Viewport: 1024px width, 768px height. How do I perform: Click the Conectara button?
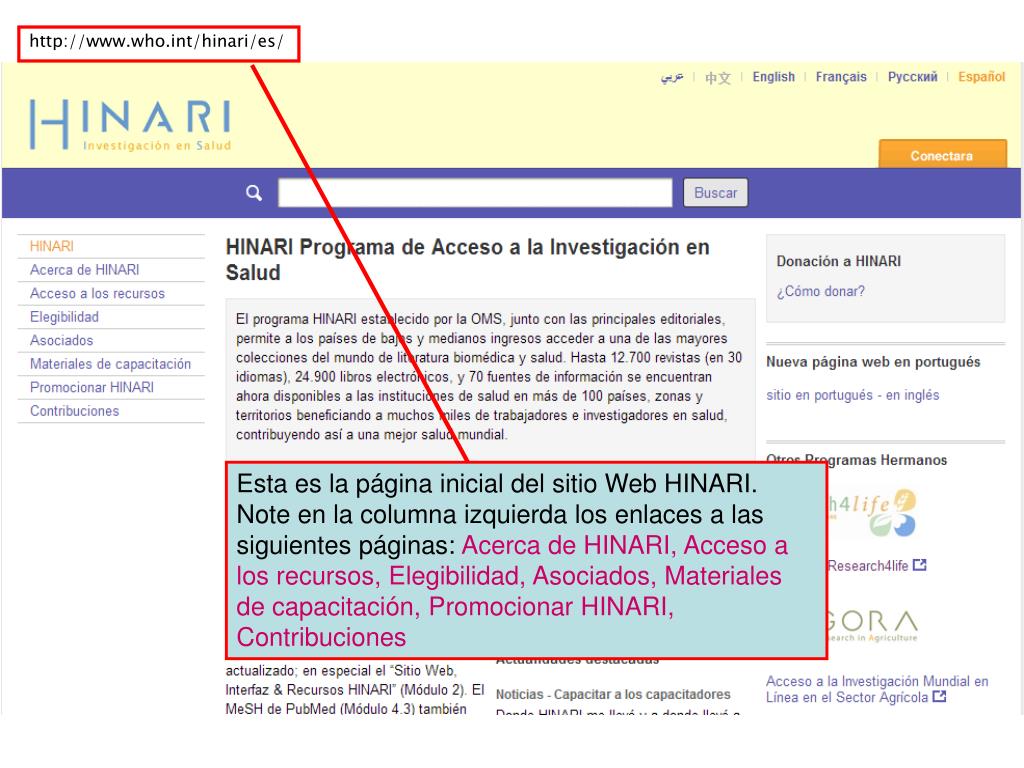pos(942,155)
